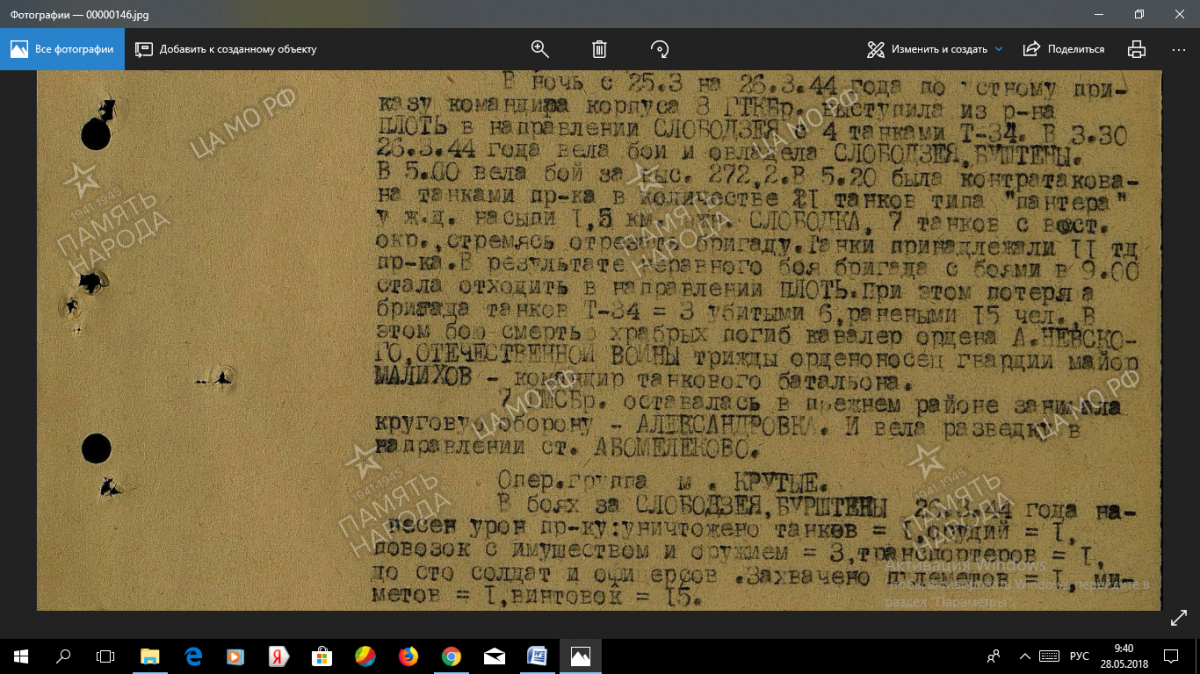
Task: Open touch keyboard from tray
Action: pos(1048,656)
